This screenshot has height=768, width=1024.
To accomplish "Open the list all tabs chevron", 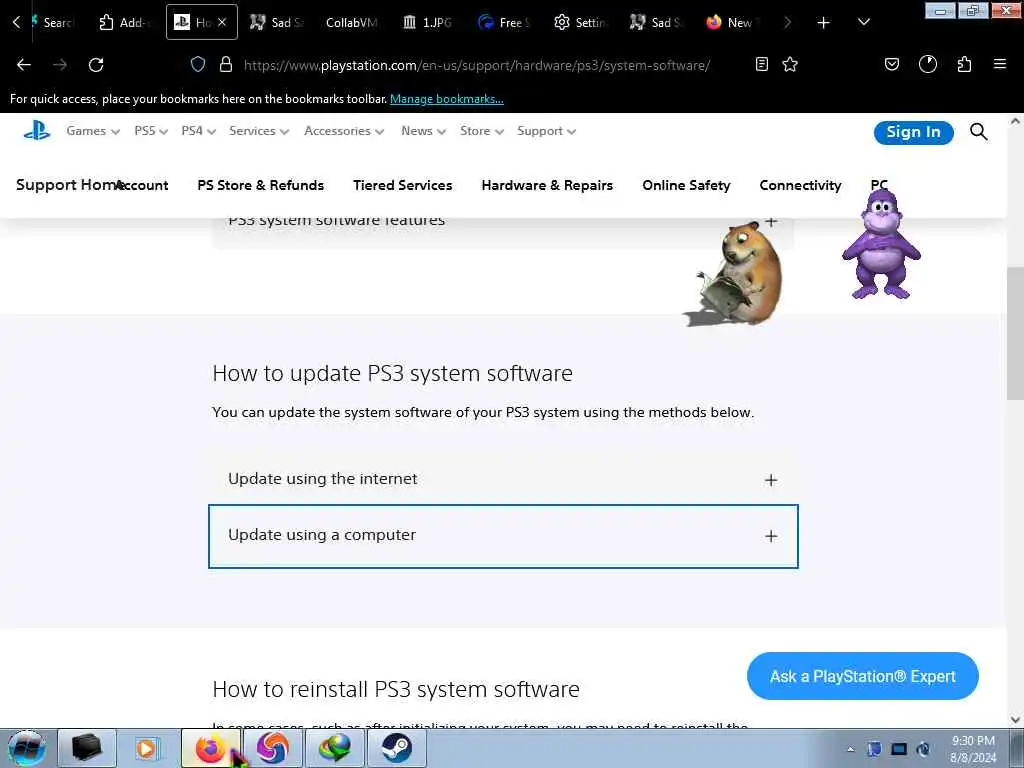I will tap(863, 22).
